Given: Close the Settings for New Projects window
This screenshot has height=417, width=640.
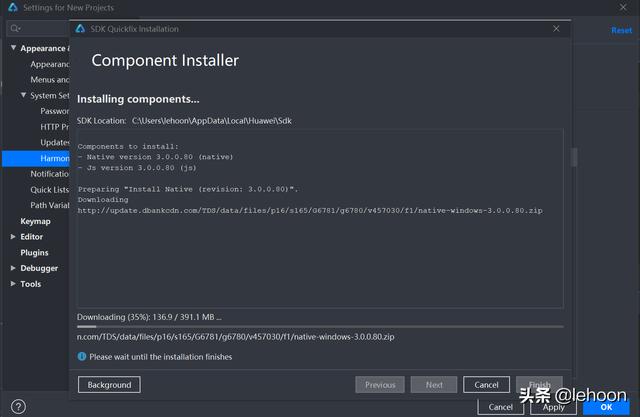Looking at the screenshot, I should point(623,7).
